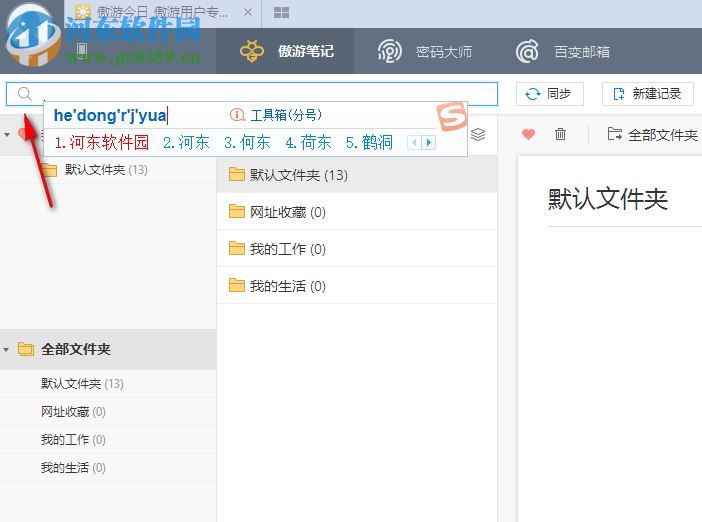The height and width of the screenshot is (522, 702).
Task: Click folder icon of 我的生活 row
Action: (237, 285)
